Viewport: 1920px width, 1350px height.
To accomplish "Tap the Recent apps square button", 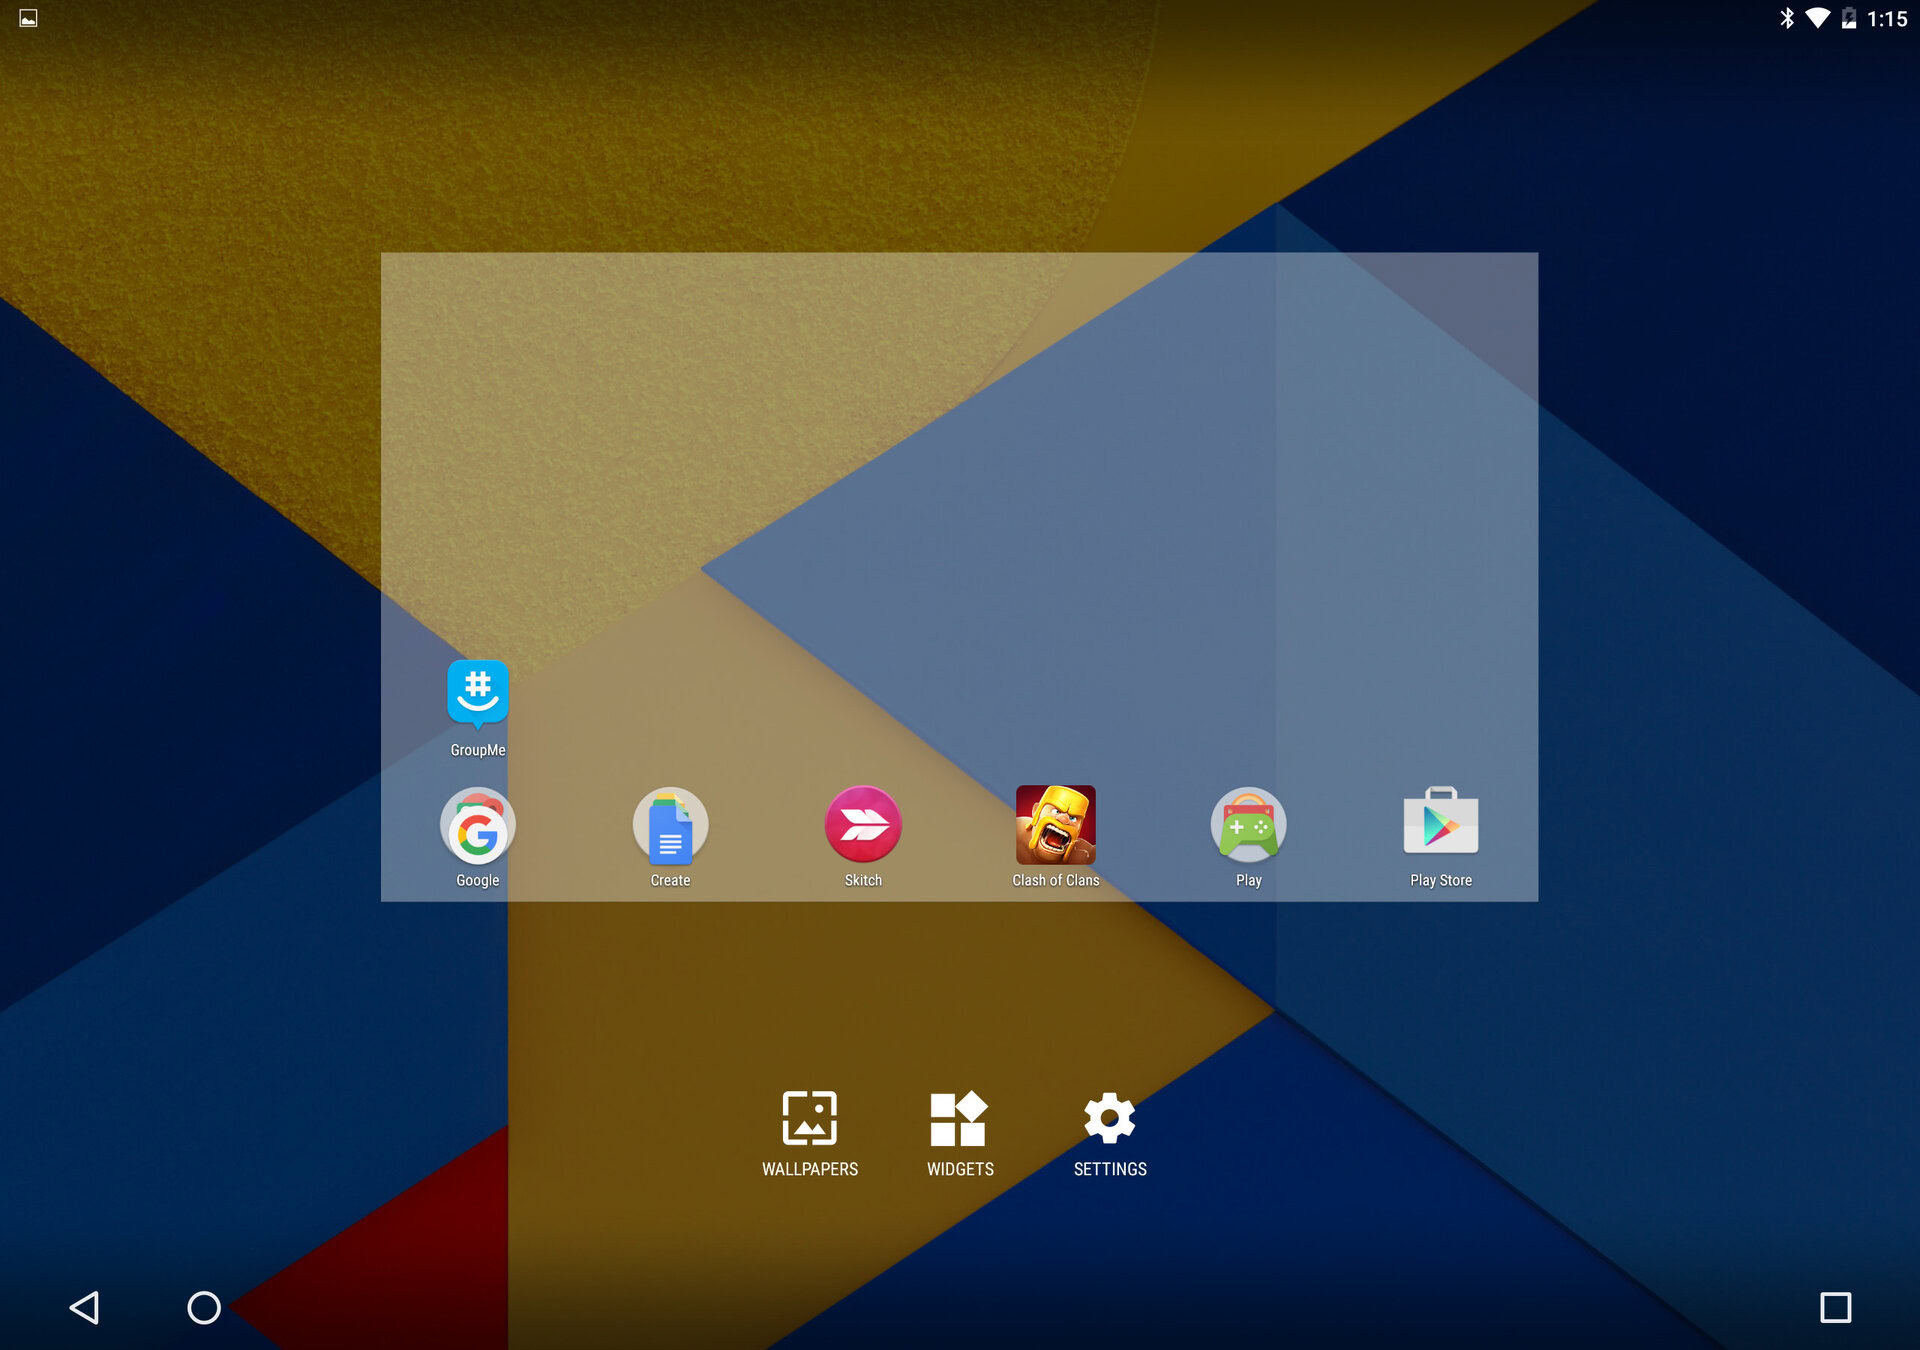I will pos(1835,1307).
